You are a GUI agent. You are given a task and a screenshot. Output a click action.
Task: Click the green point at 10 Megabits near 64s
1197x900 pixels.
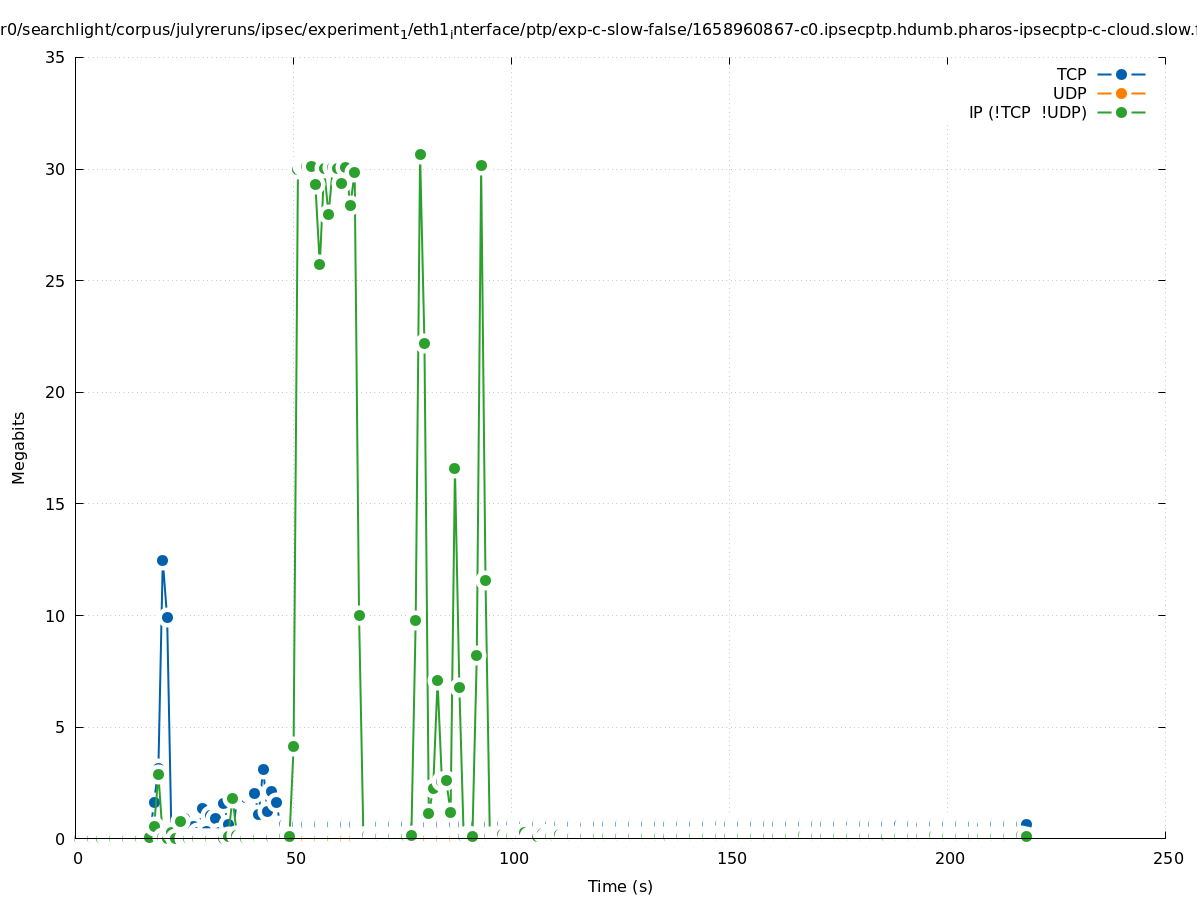coord(359,615)
